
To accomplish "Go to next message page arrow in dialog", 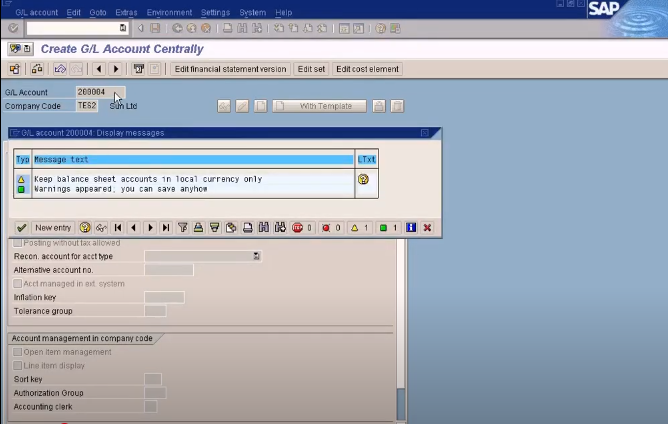I will (150, 228).
